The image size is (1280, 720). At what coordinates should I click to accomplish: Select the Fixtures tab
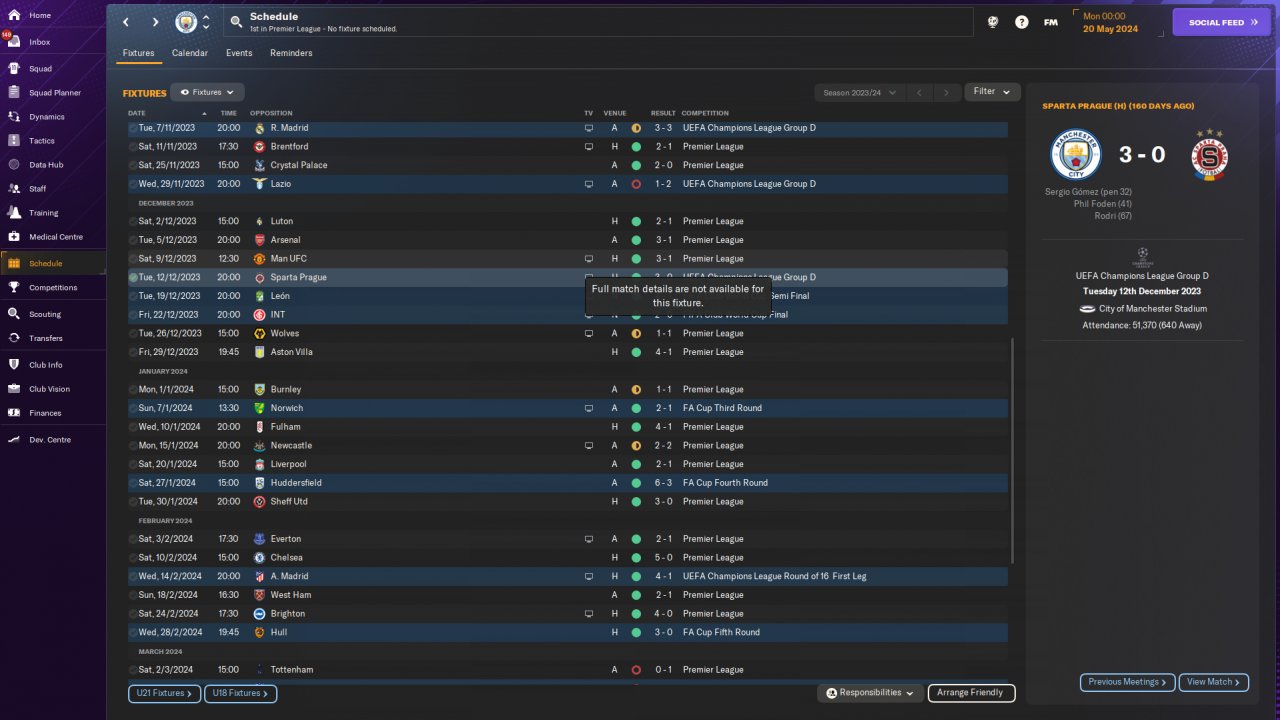139,53
